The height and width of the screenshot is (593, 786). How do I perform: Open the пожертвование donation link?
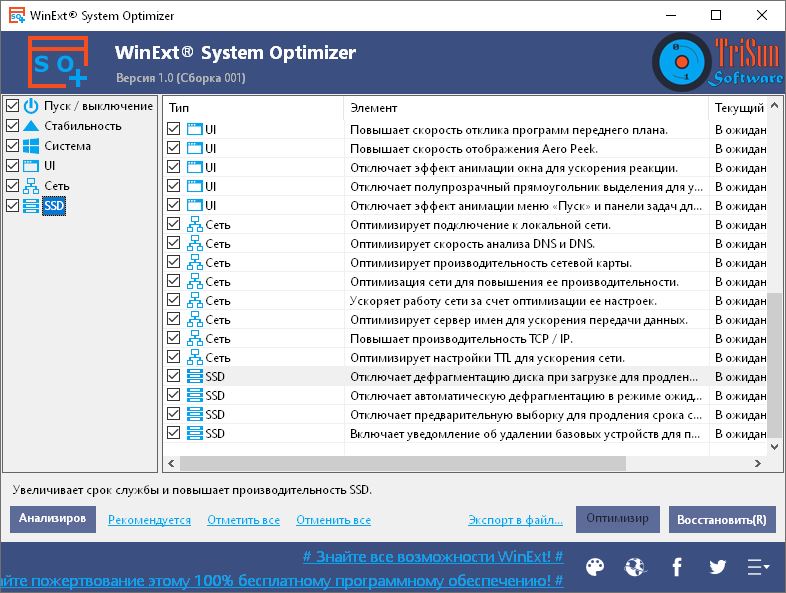282,580
